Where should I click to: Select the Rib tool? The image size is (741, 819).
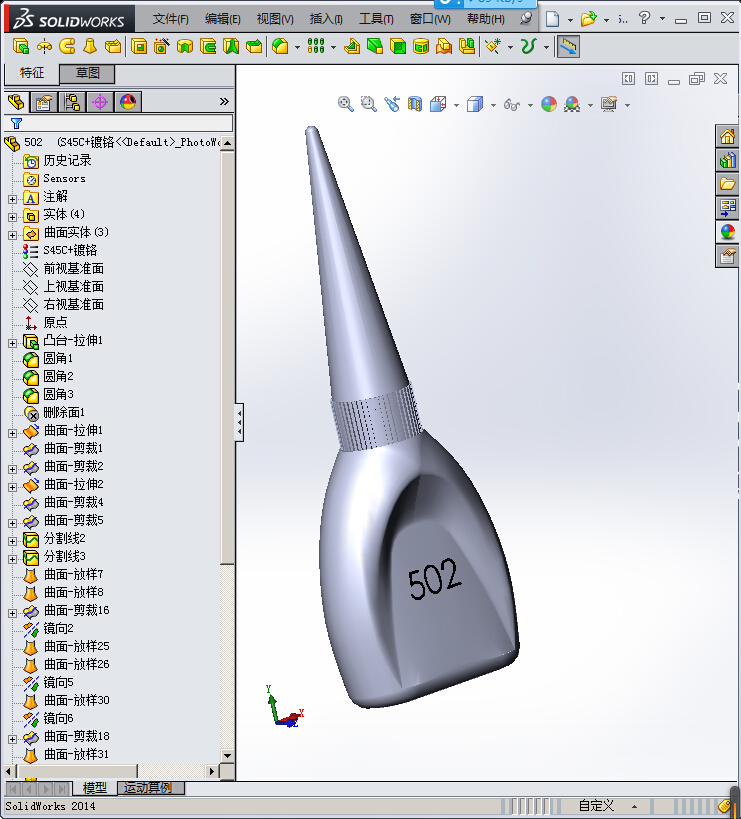pyautogui.click(x=351, y=46)
